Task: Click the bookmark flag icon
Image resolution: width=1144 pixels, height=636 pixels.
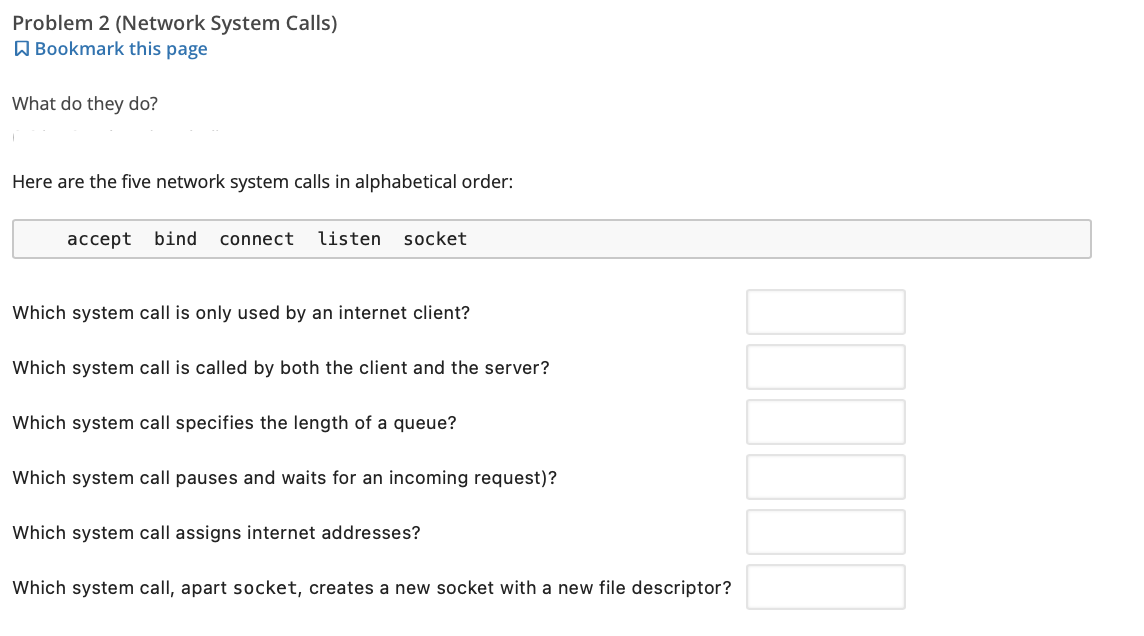Action: tap(21, 47)
